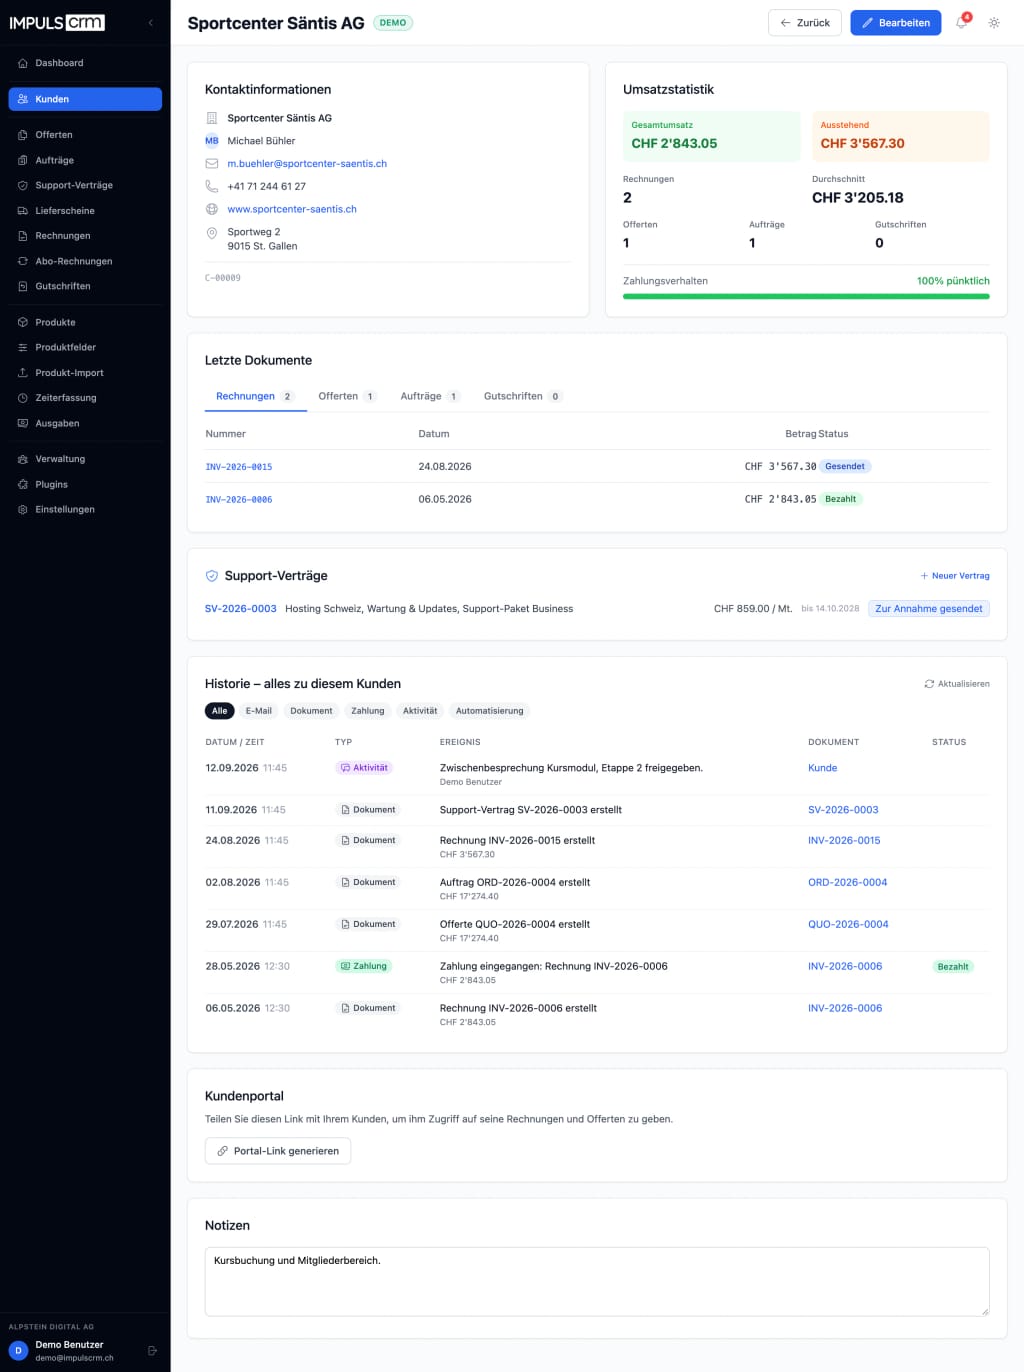Open Dashboard from the sidebar
This screenshot has height=1372, width=1024.
(x=85, y=63)
